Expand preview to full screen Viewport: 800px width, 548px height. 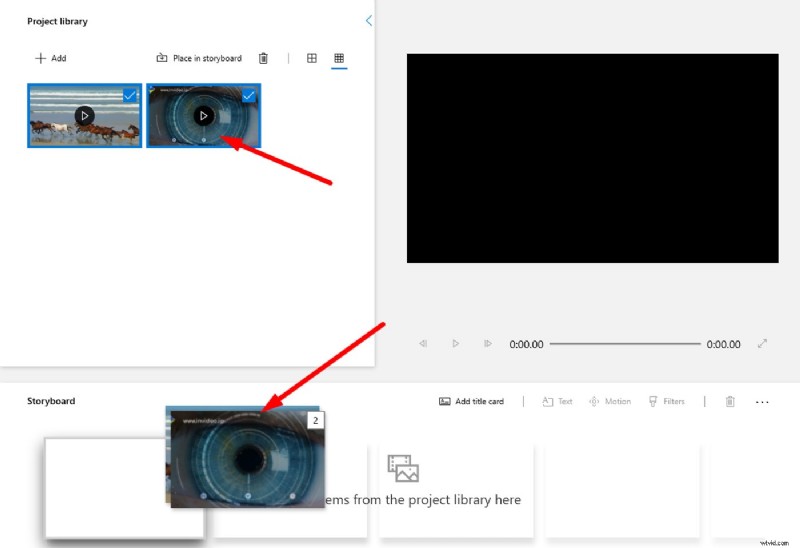click(762, 344)
